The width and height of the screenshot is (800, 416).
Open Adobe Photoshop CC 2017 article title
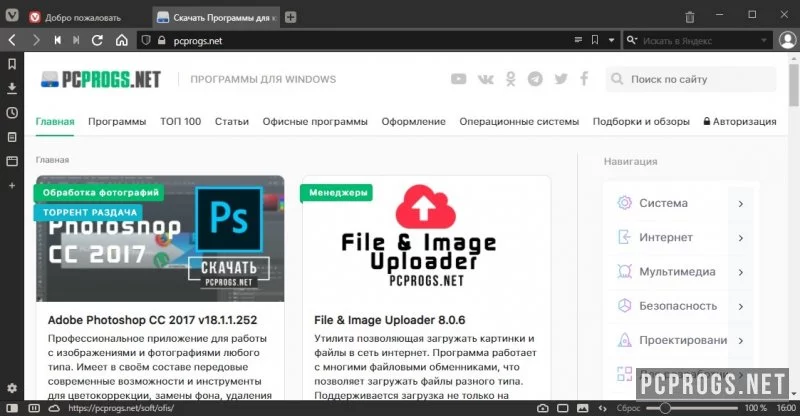pyautogui.click(x=152, y=320)
